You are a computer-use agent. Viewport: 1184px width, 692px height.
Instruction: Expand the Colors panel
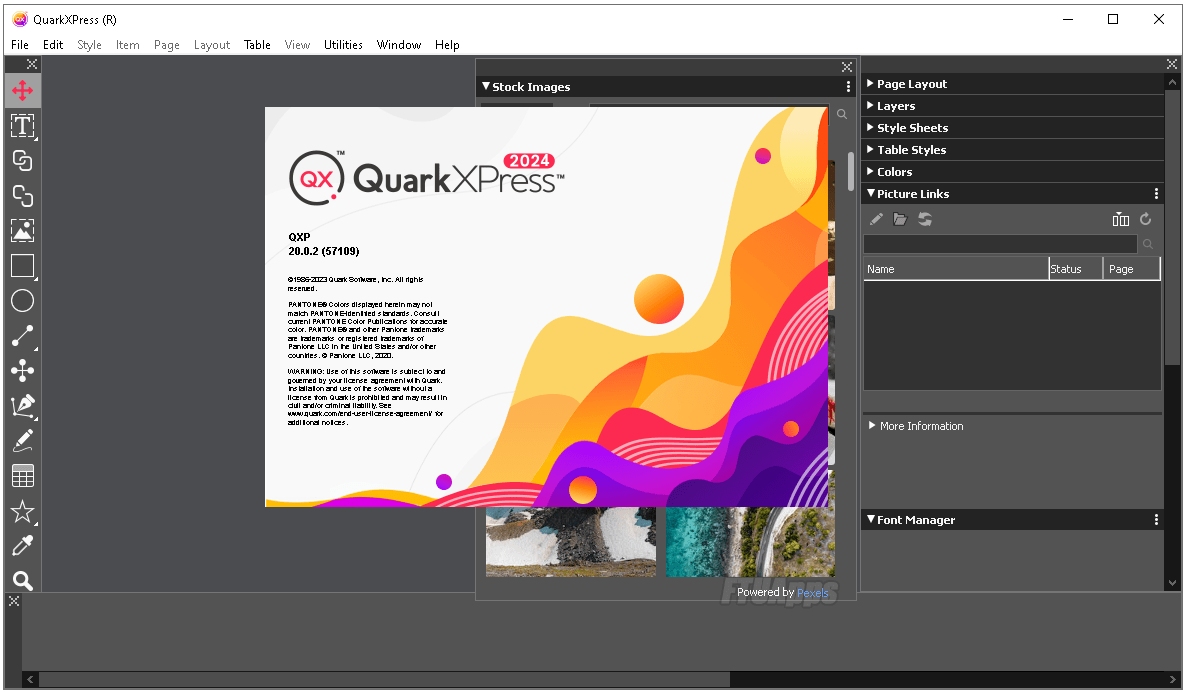(x=870, y=171)
